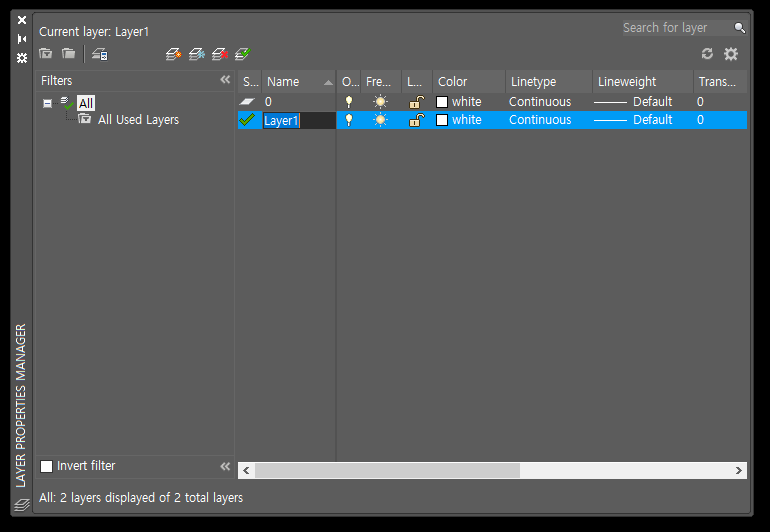Refresh the layer list

tap(707, 54)
